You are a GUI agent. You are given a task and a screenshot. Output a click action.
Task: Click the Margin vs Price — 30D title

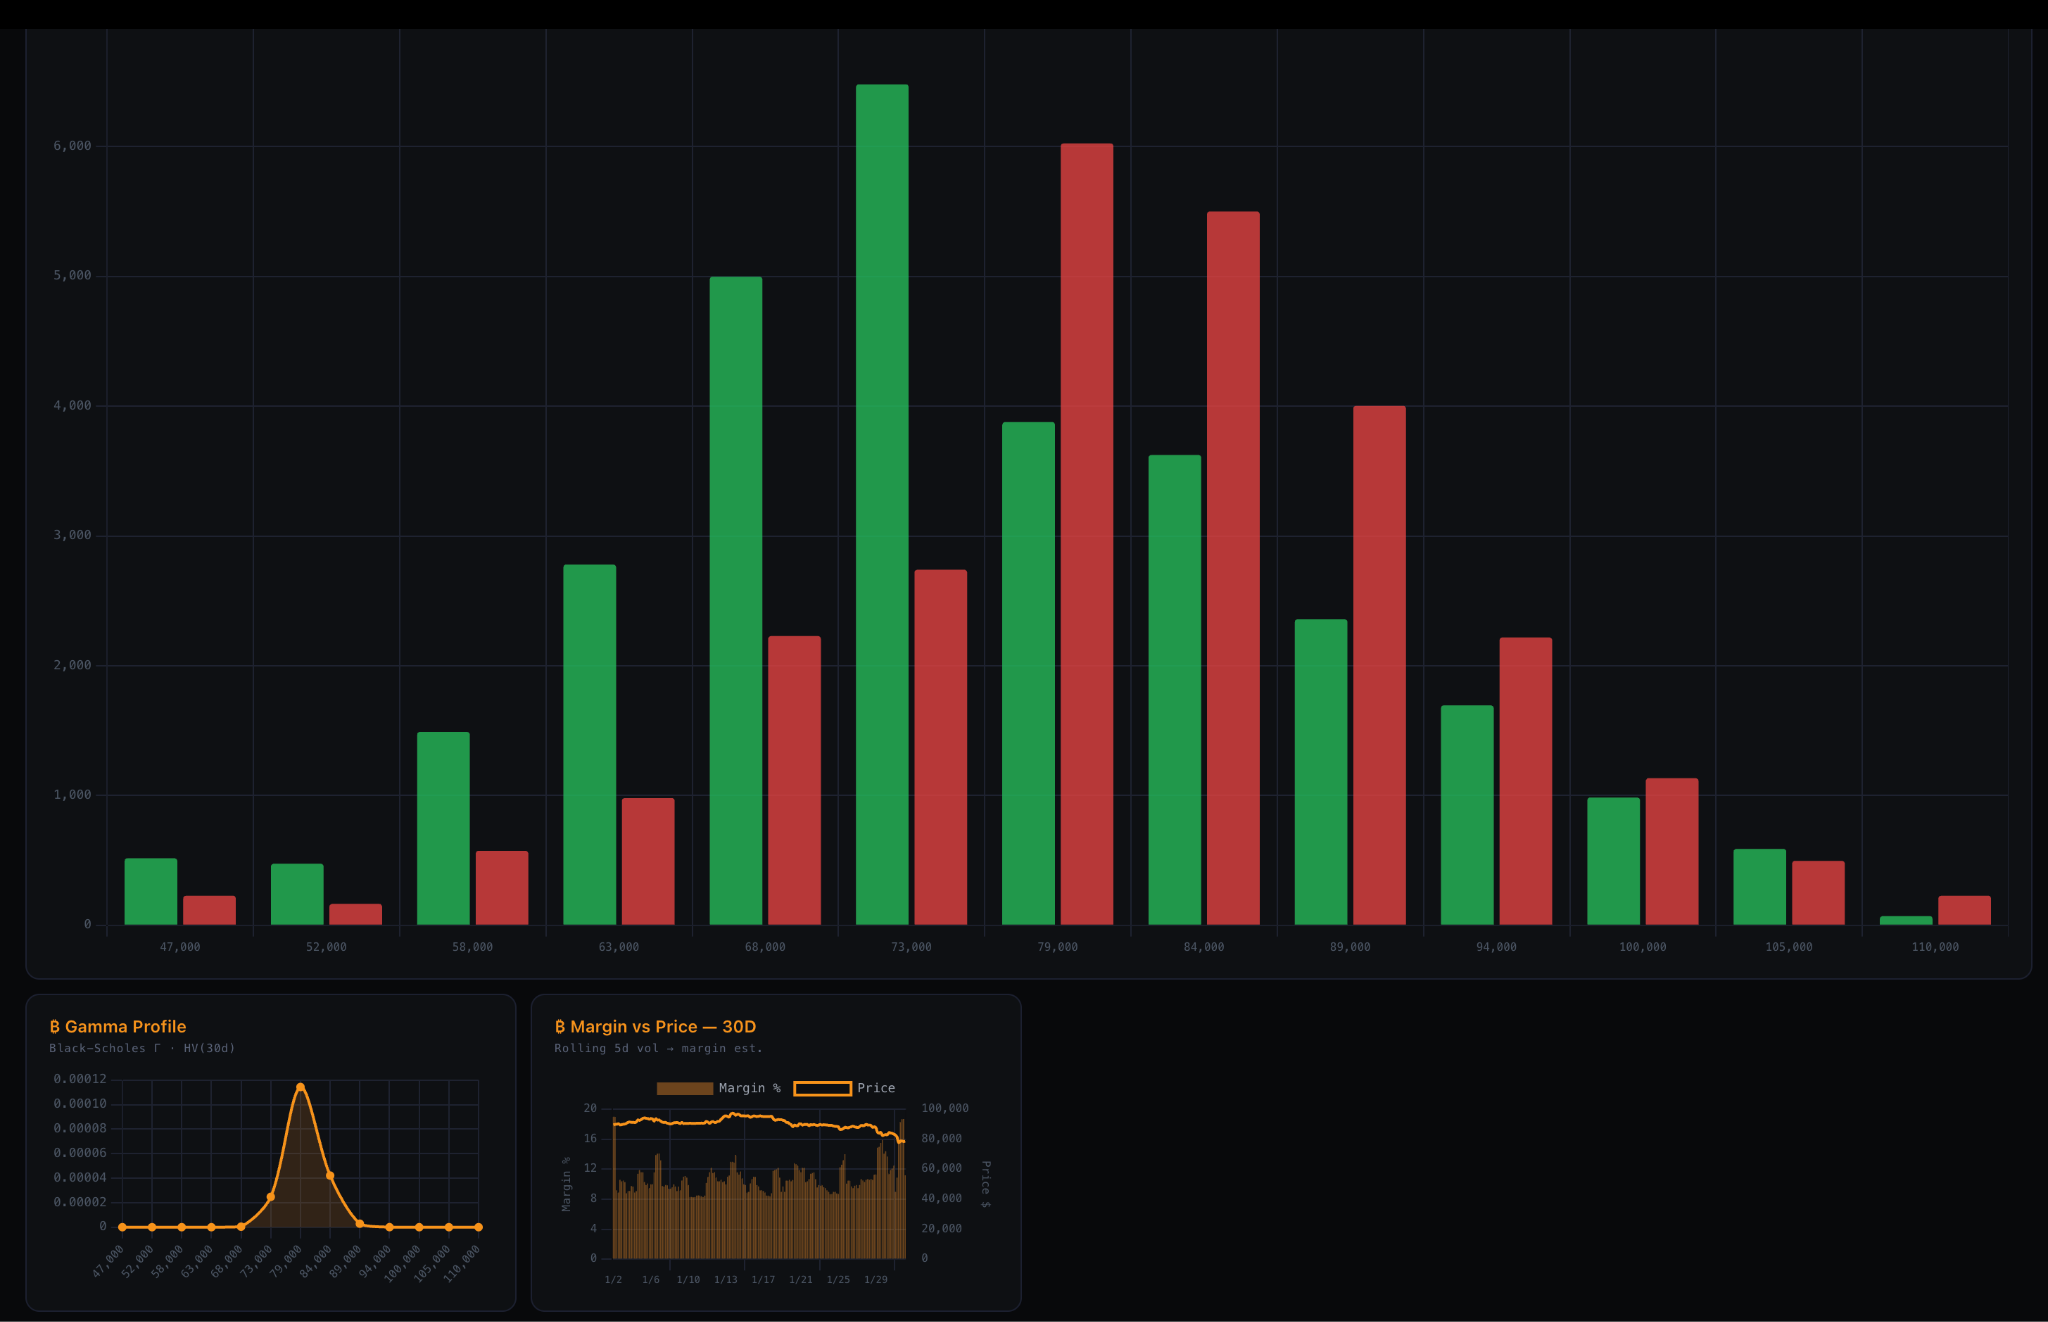(x=662, y=1027)
